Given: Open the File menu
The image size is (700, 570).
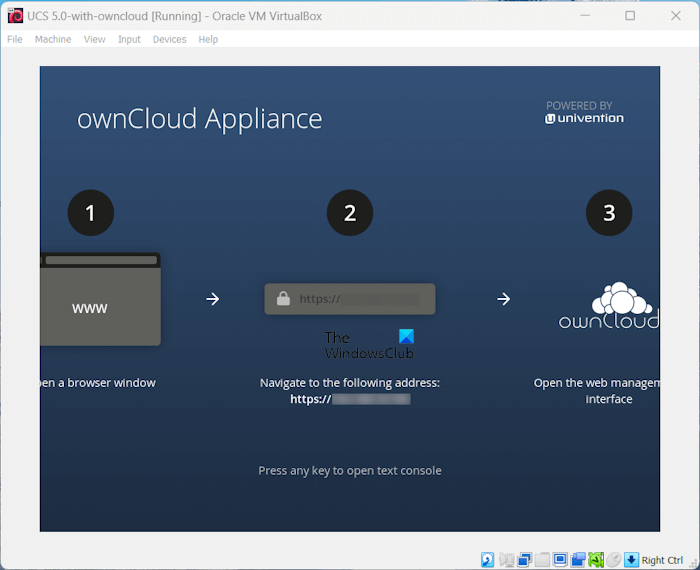Looking at the screenshot, I should click(15, 39).
